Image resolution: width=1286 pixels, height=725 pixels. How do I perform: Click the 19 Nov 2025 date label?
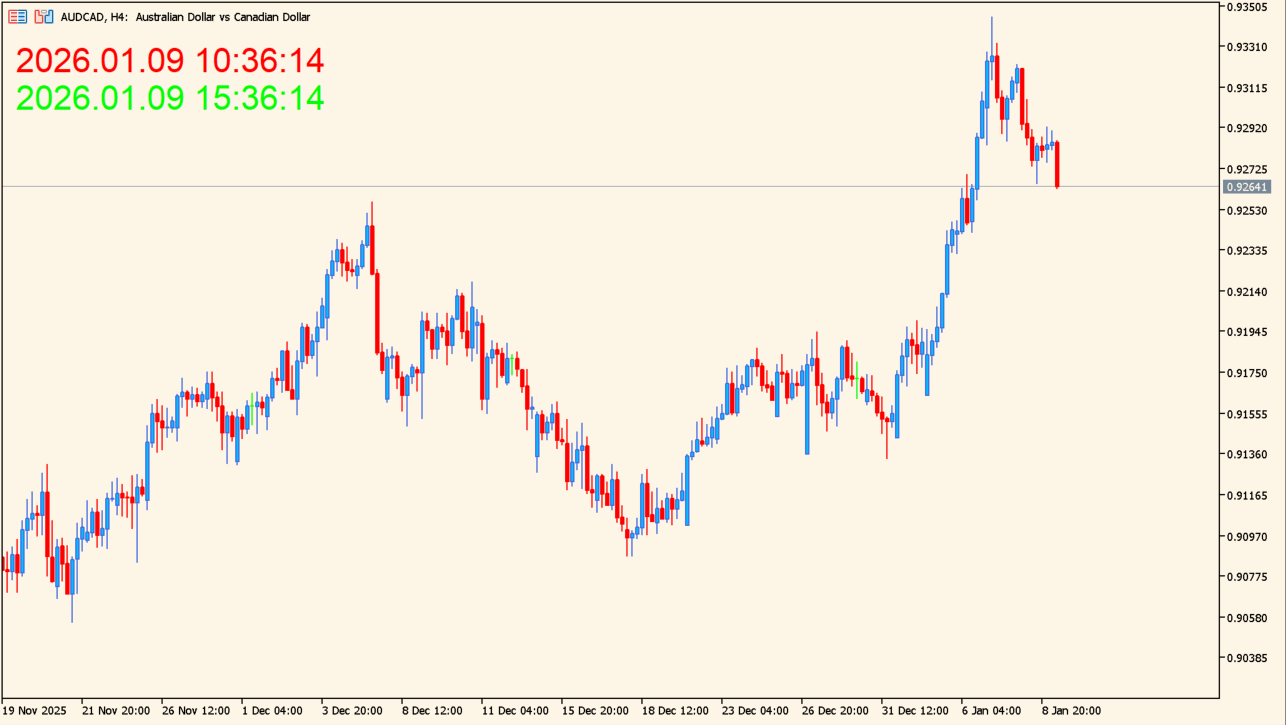35,710
